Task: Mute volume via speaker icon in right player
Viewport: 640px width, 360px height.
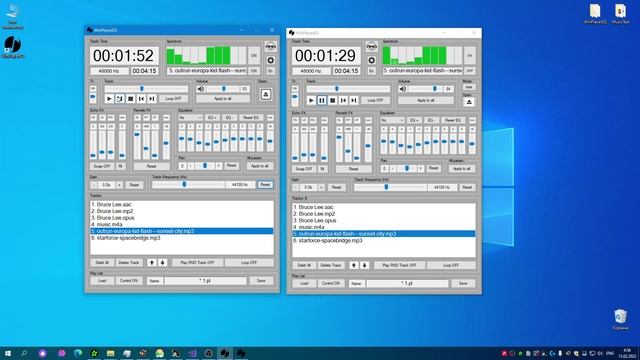Action: click(x=402, y=89)
